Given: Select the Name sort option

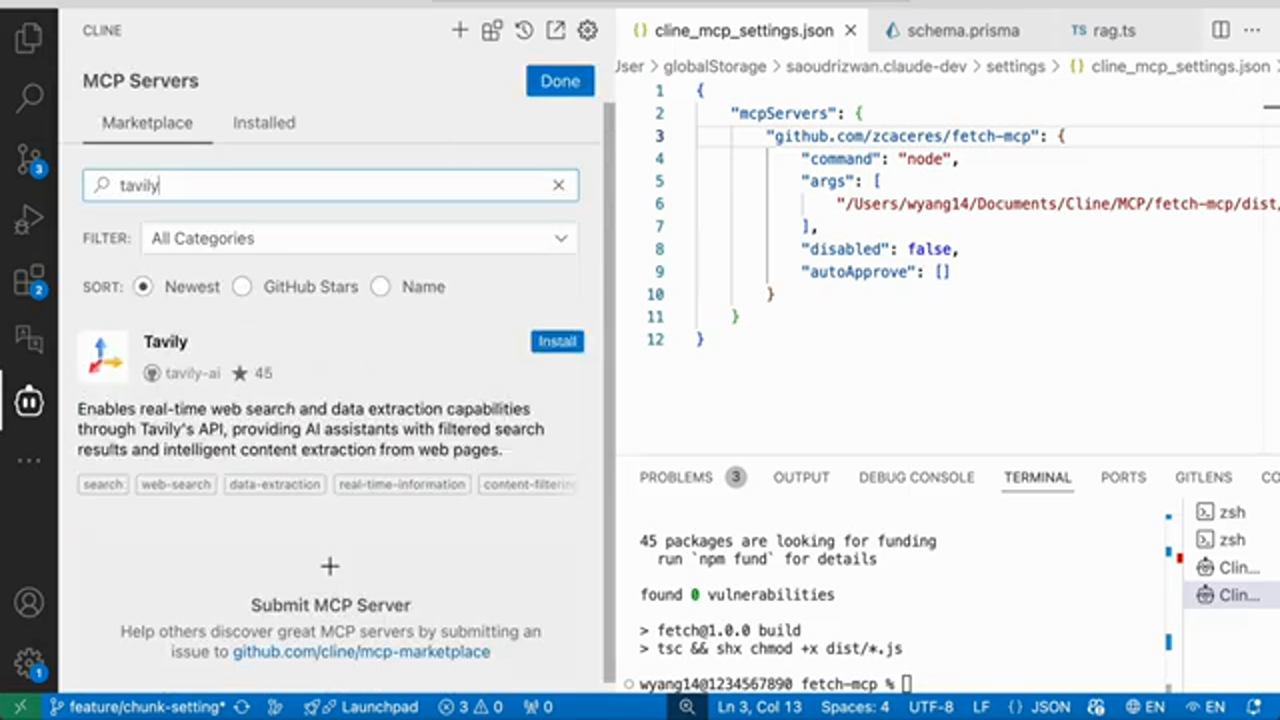Looking at the screenshot, I should (380, 287).
